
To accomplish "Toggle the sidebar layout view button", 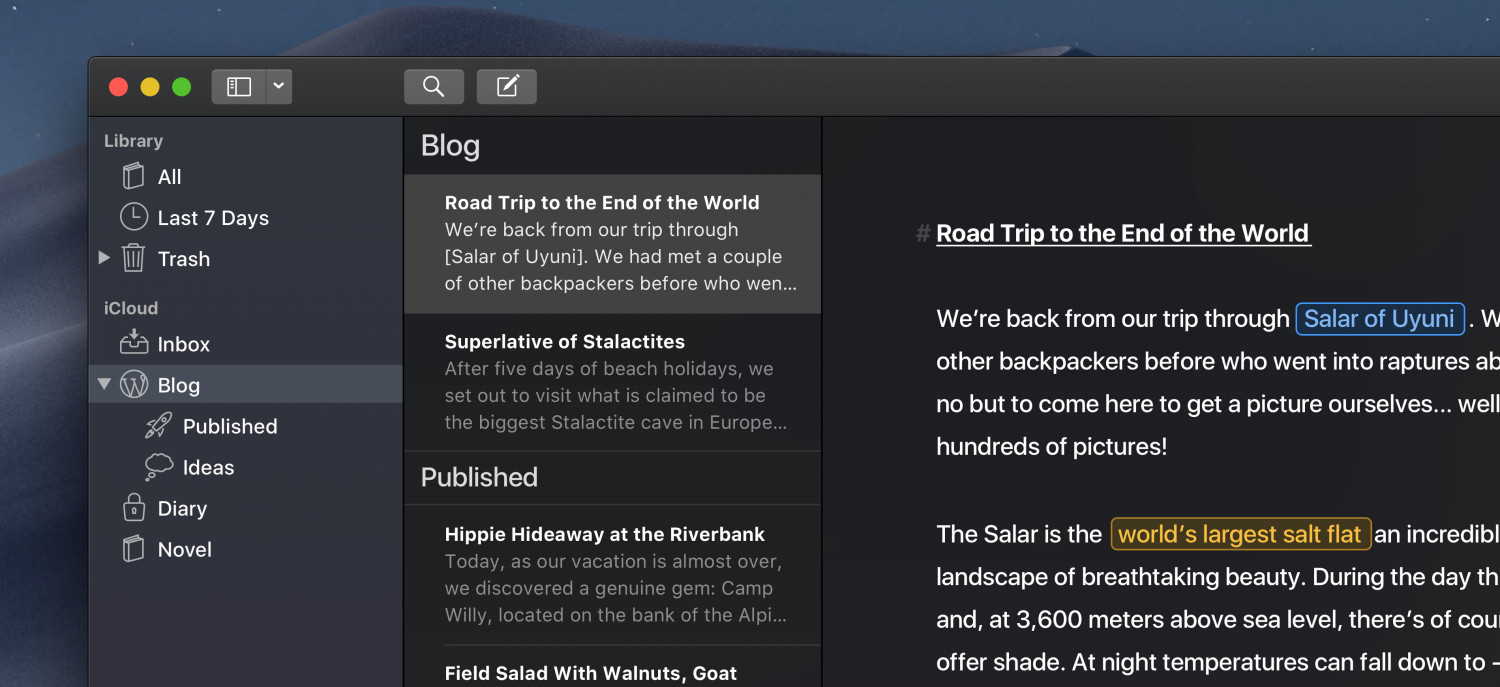I will [x=239, y=87].
